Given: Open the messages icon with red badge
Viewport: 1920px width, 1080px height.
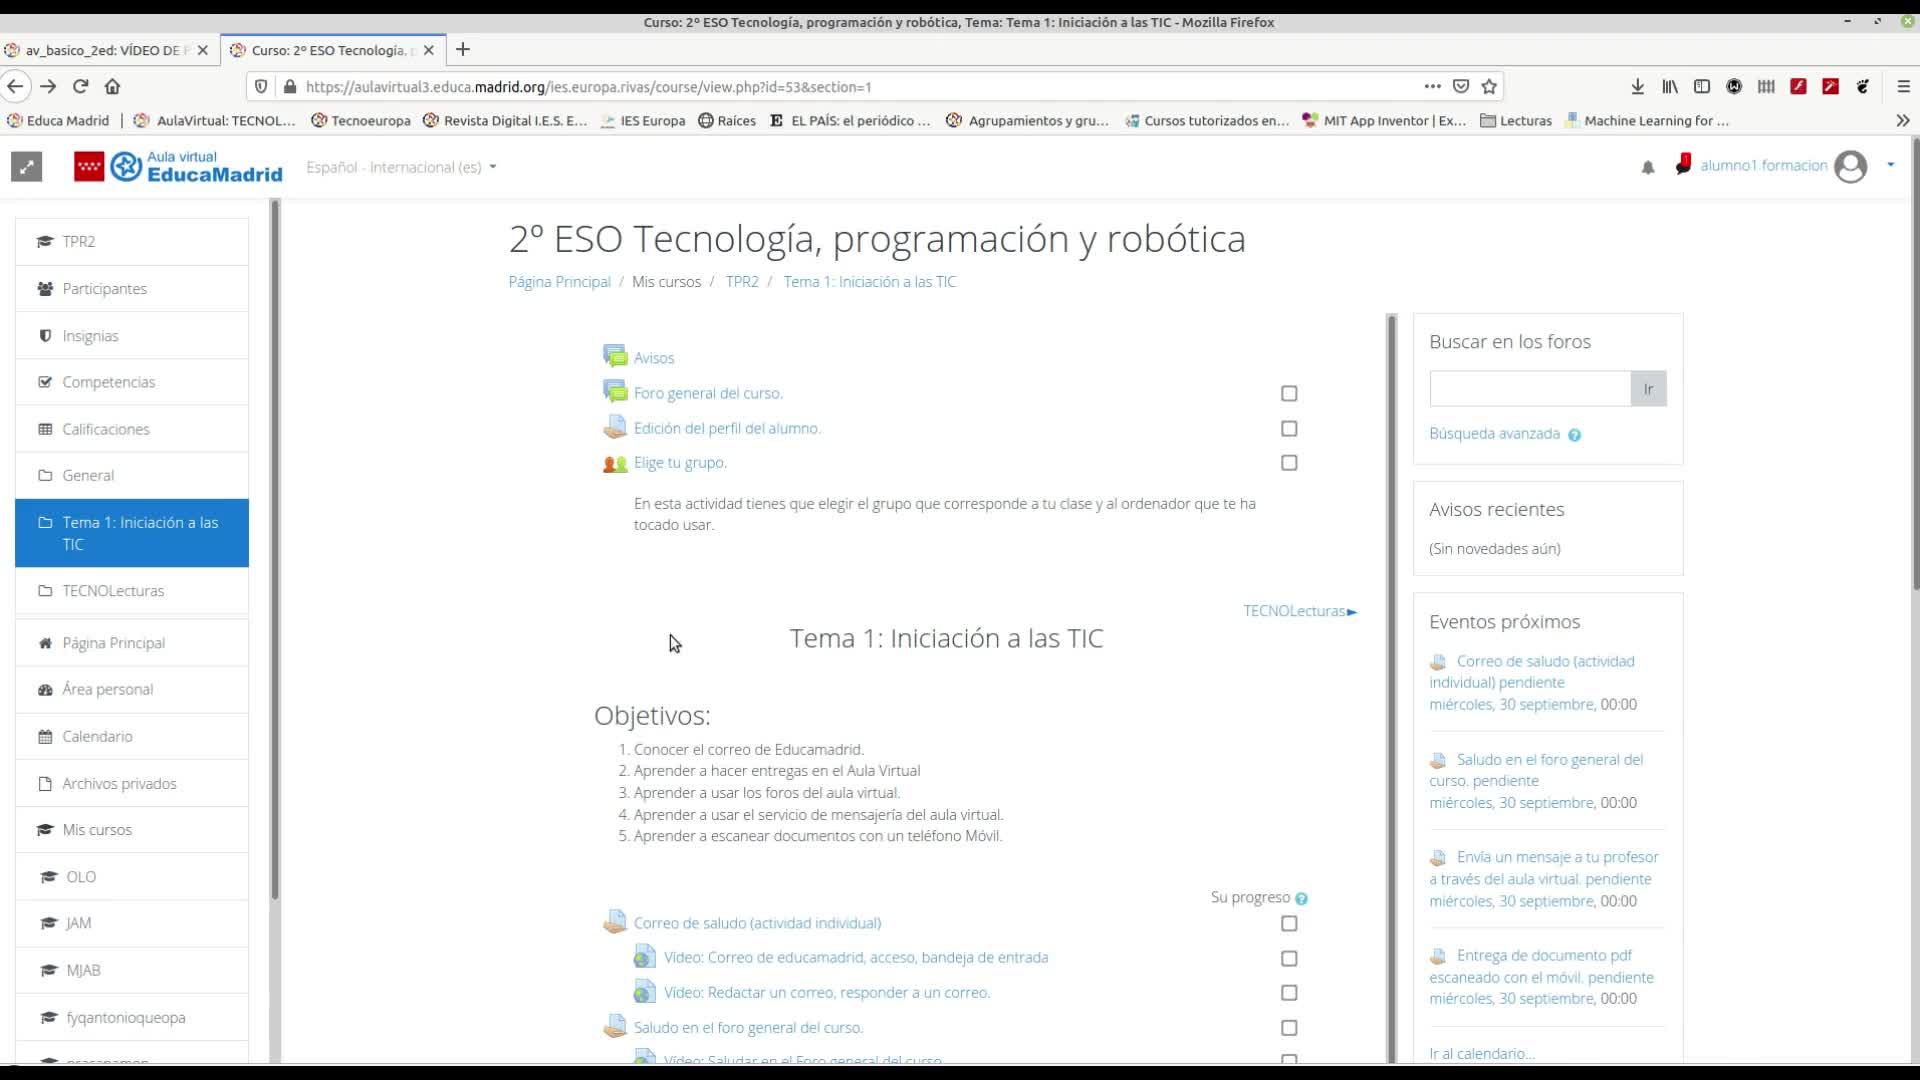Looking at the screenshot, I should 1683,164.
